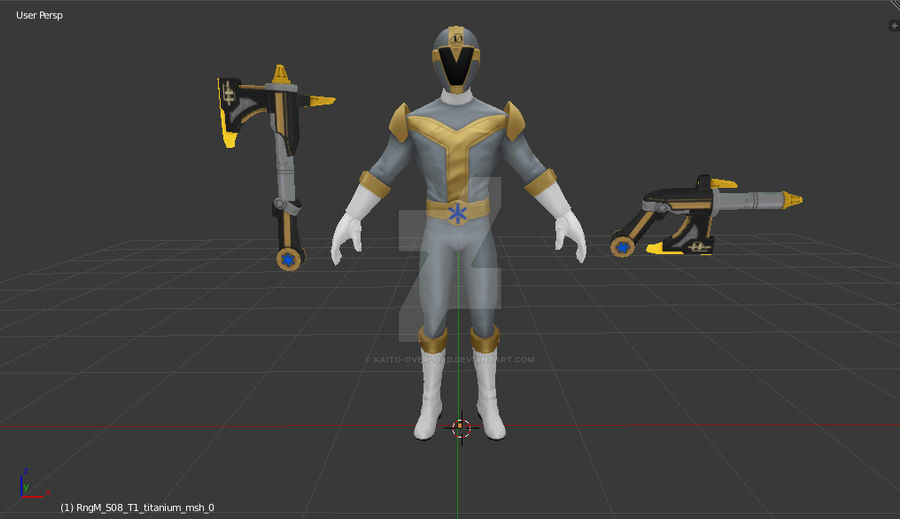Click the striped area-split corner widget
Viewport: 900px width, 519px height.
point(895,5)
